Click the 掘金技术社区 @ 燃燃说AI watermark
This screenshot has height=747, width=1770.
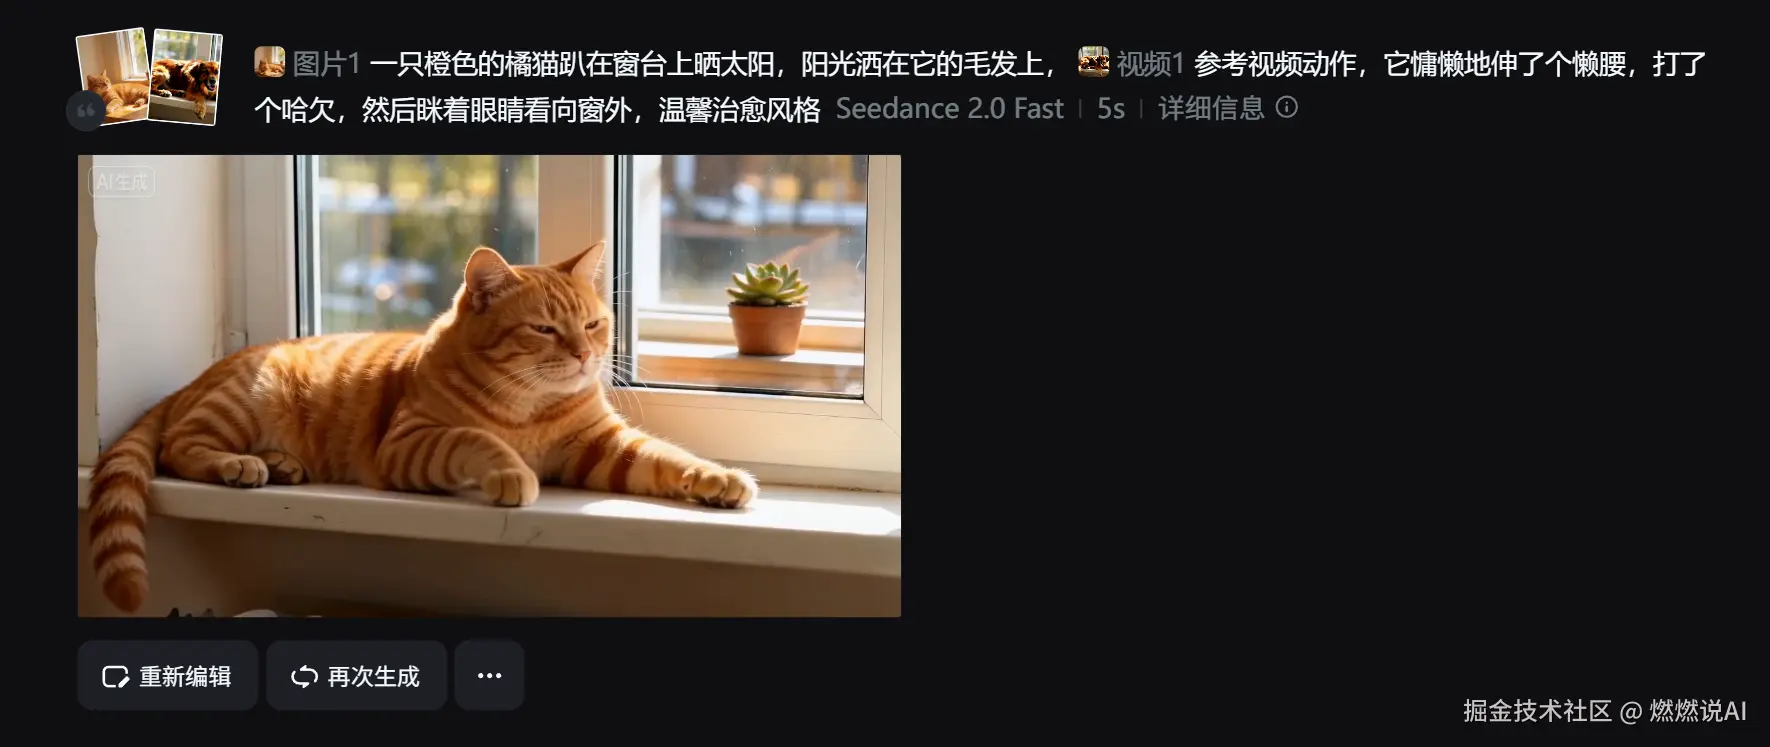click(1604, 711)
